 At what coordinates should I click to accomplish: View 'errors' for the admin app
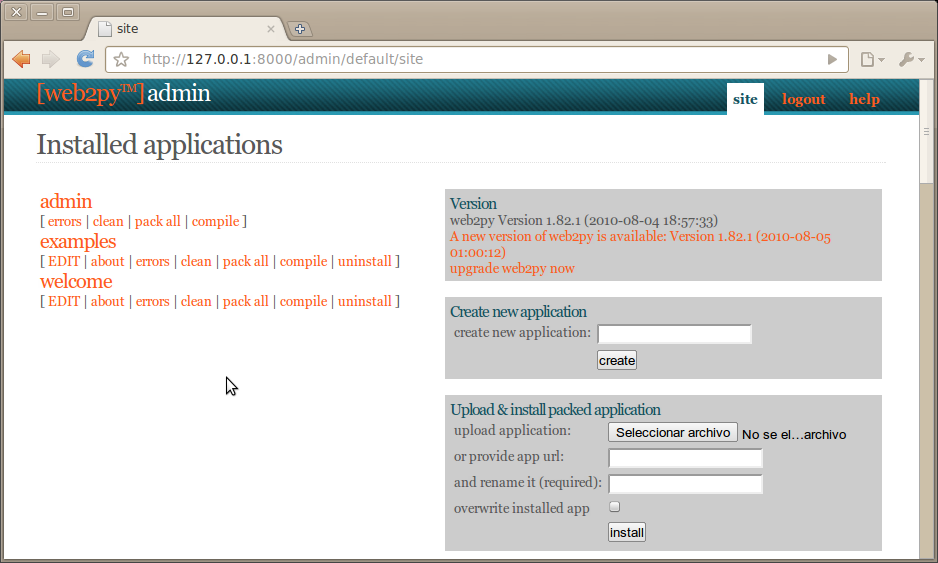click(65, 221)
